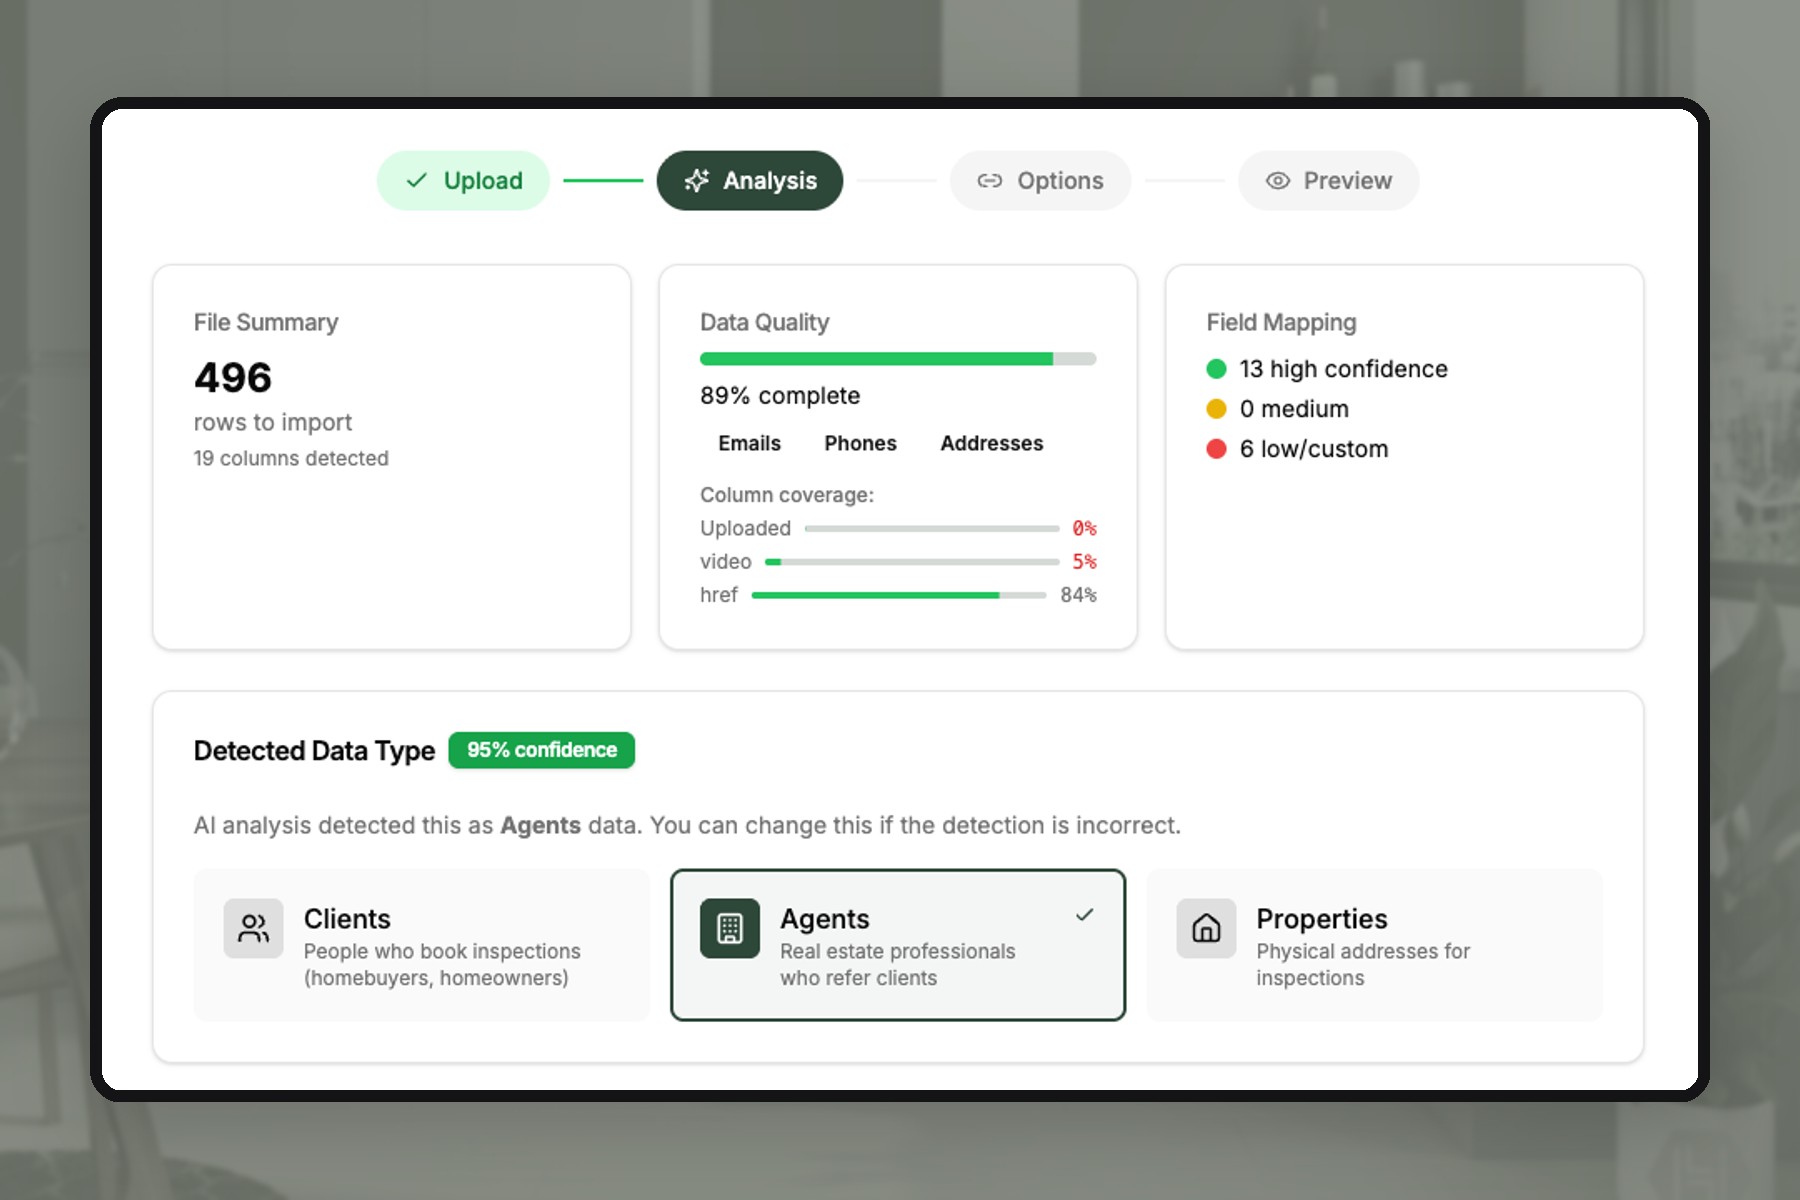The image size is (1800, 1200).
Task: Click the red low/custom dot
Action: point(1216,449)
